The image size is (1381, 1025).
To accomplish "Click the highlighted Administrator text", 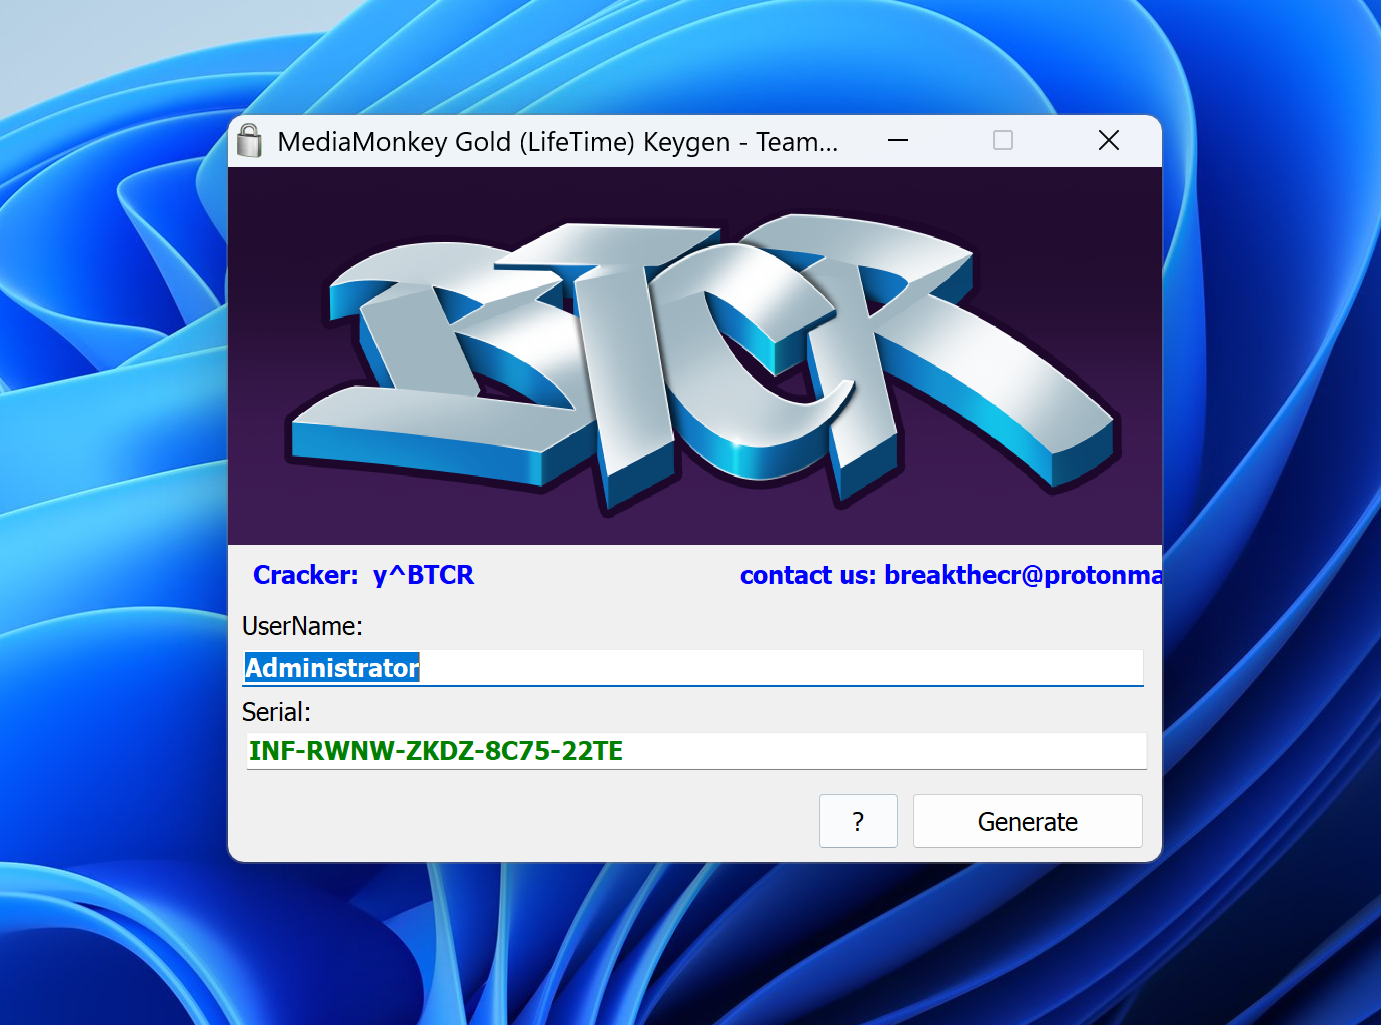I will coord(332,668).
